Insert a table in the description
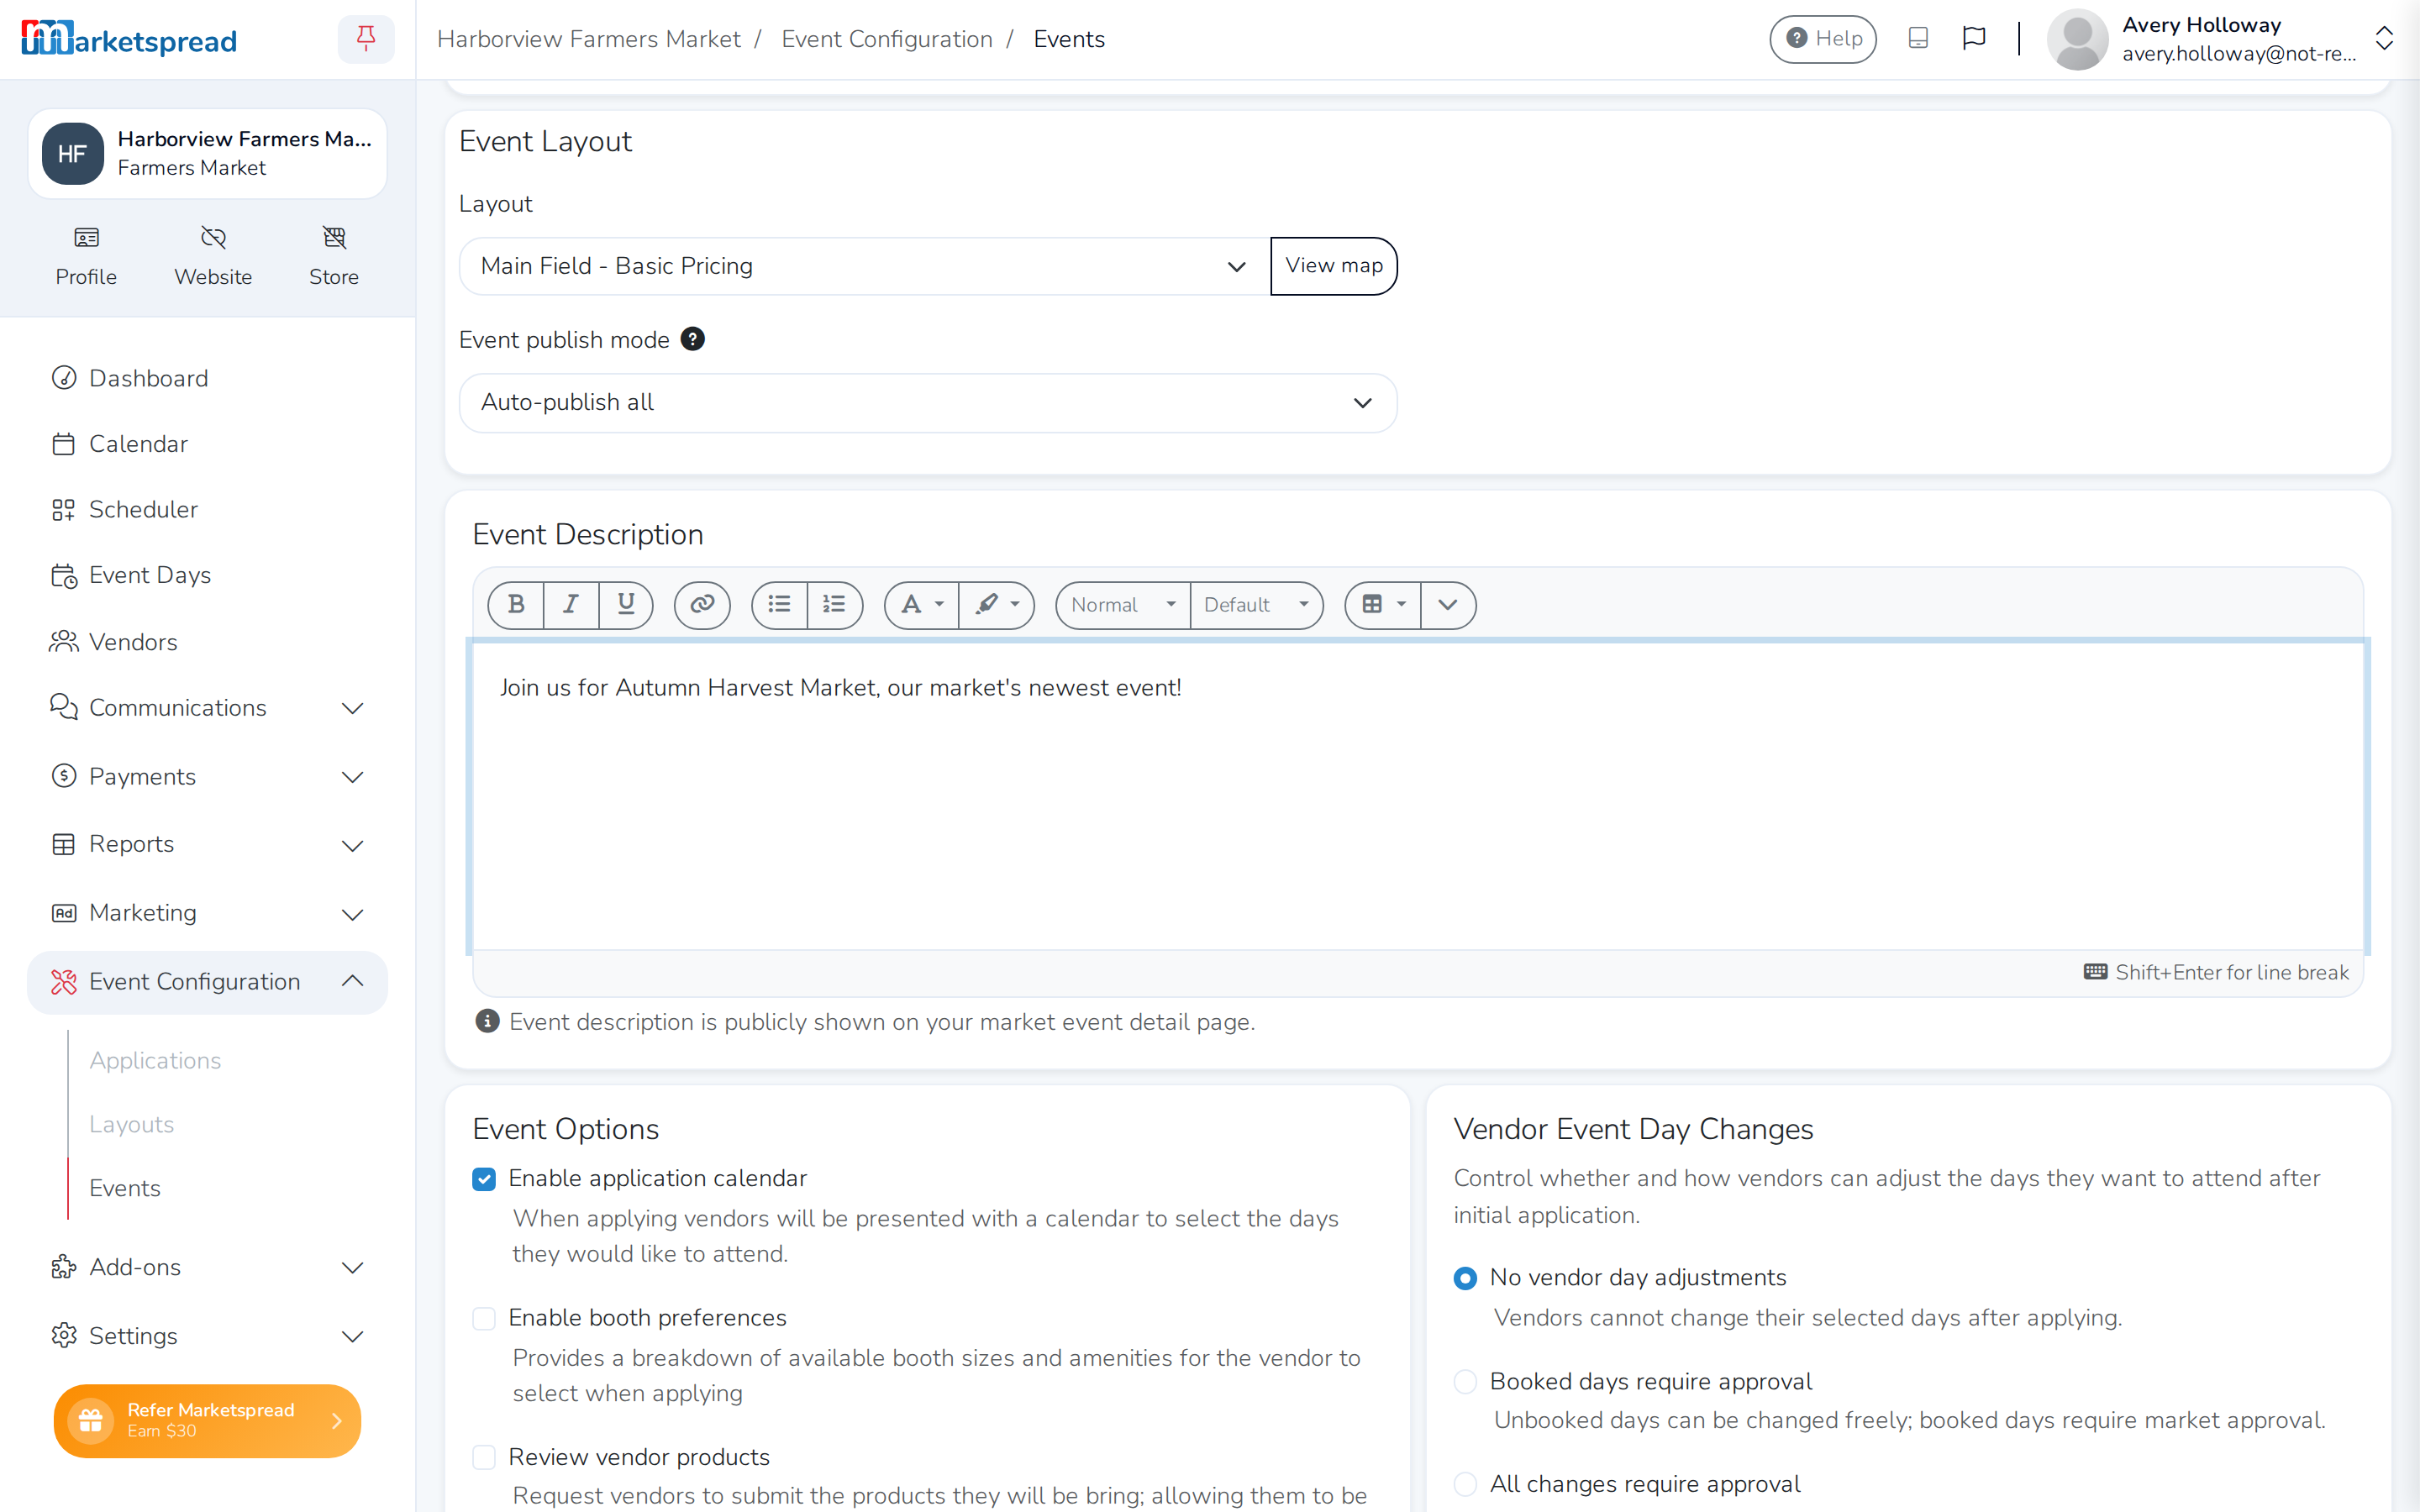Image resolution: width=2420 pixels, height=1512 pixels. pos(1383,605)
